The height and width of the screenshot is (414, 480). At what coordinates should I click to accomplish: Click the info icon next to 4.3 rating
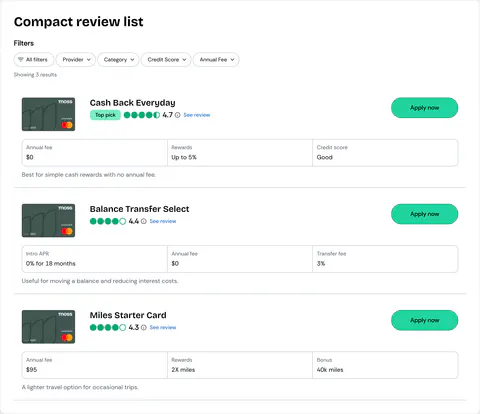(144, 328)
